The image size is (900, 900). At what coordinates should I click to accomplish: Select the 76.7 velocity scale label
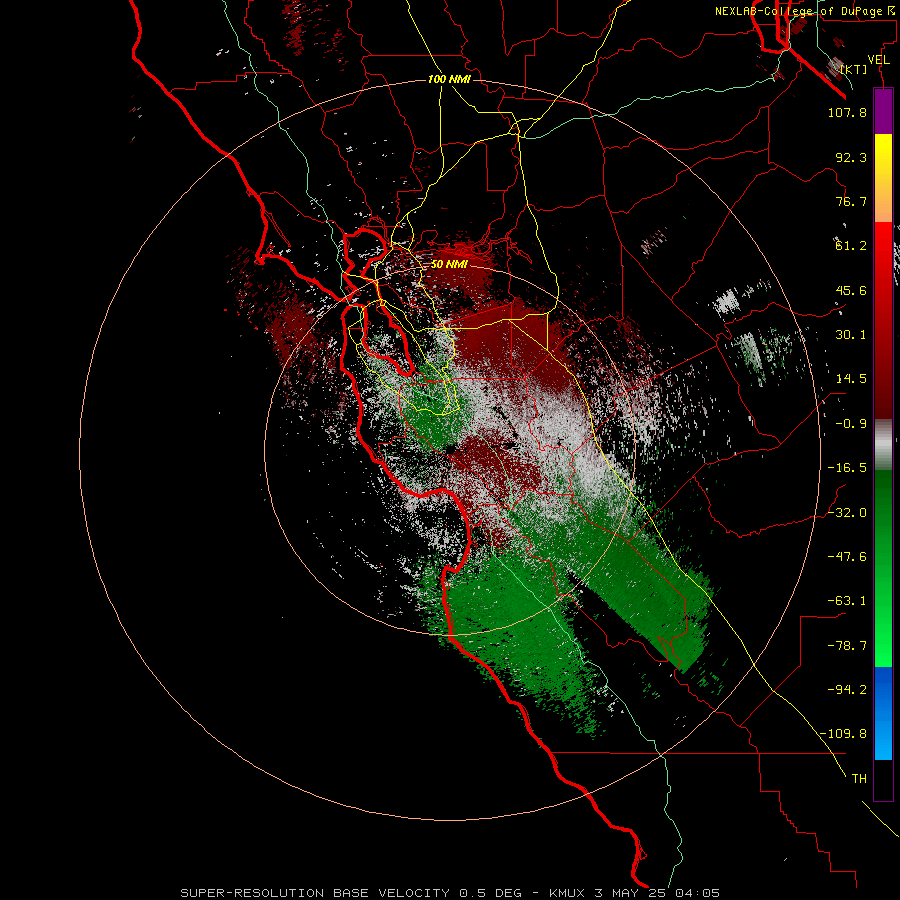(x=851, y=201)
